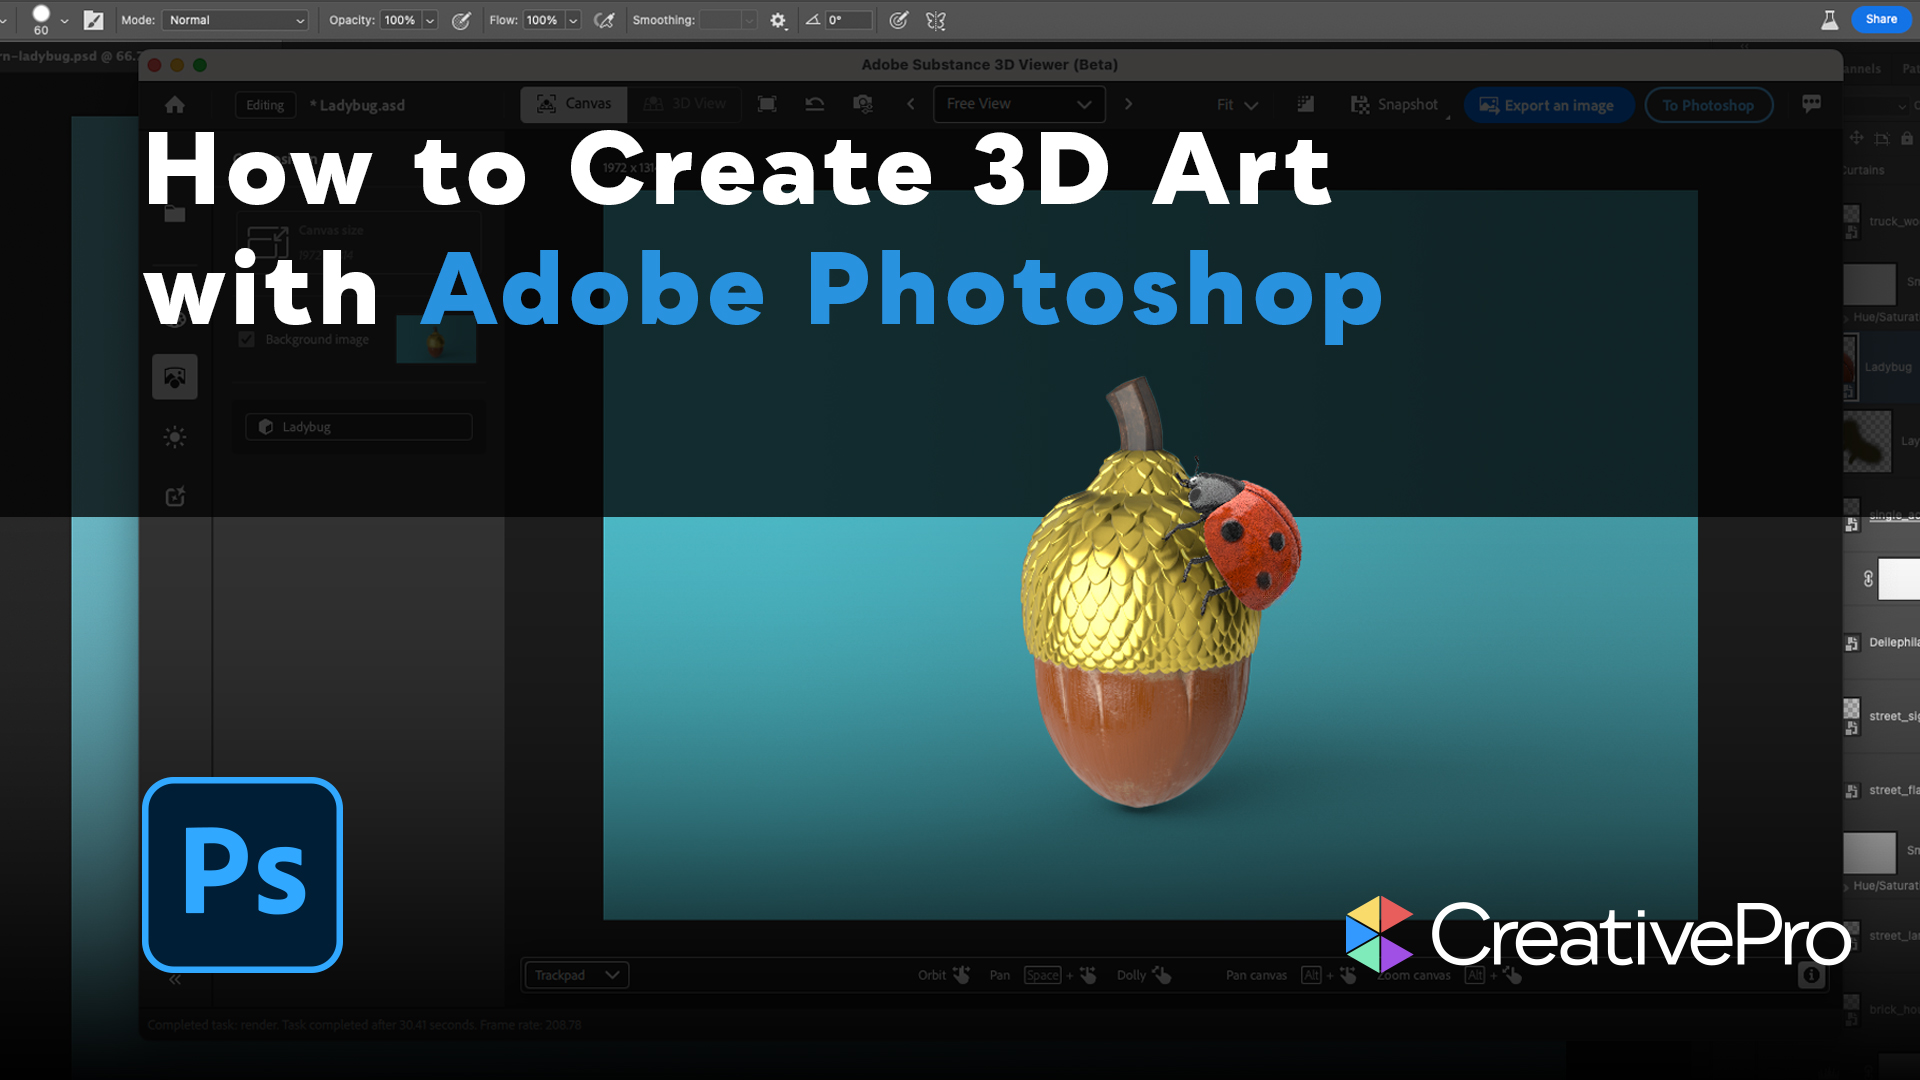This screenshot has width=1920, height=1080.
Task: Click the To Photoshop button
Action: 1708,105
